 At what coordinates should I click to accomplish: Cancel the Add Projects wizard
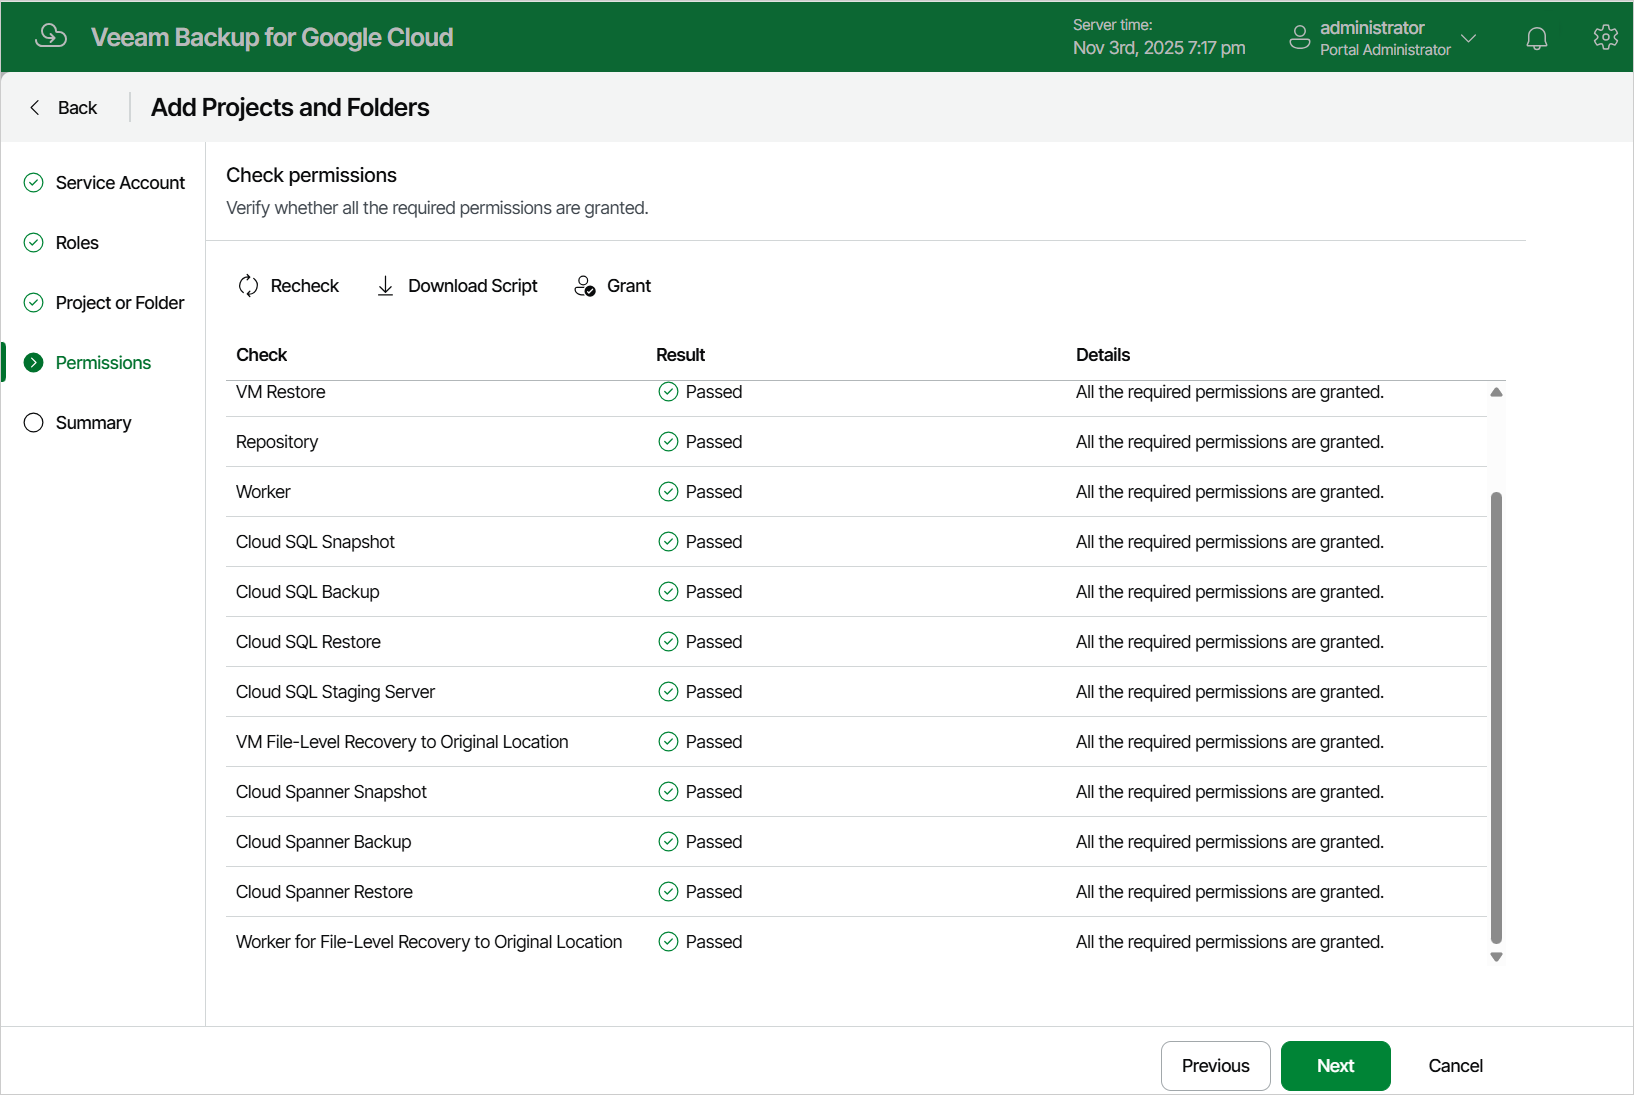pyautogui.click(x=1456, y=1066)
